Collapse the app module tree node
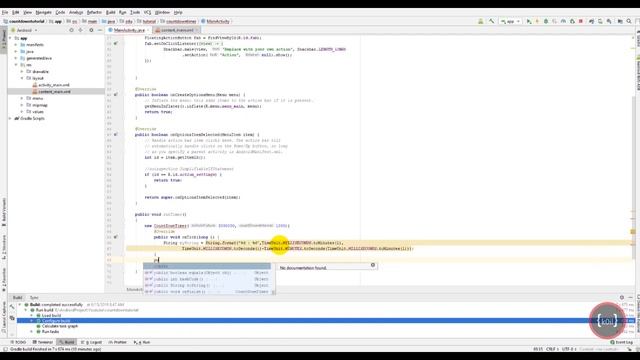This screenshot has width=640, height=360. pyautogui.click(x=11, y=38)
